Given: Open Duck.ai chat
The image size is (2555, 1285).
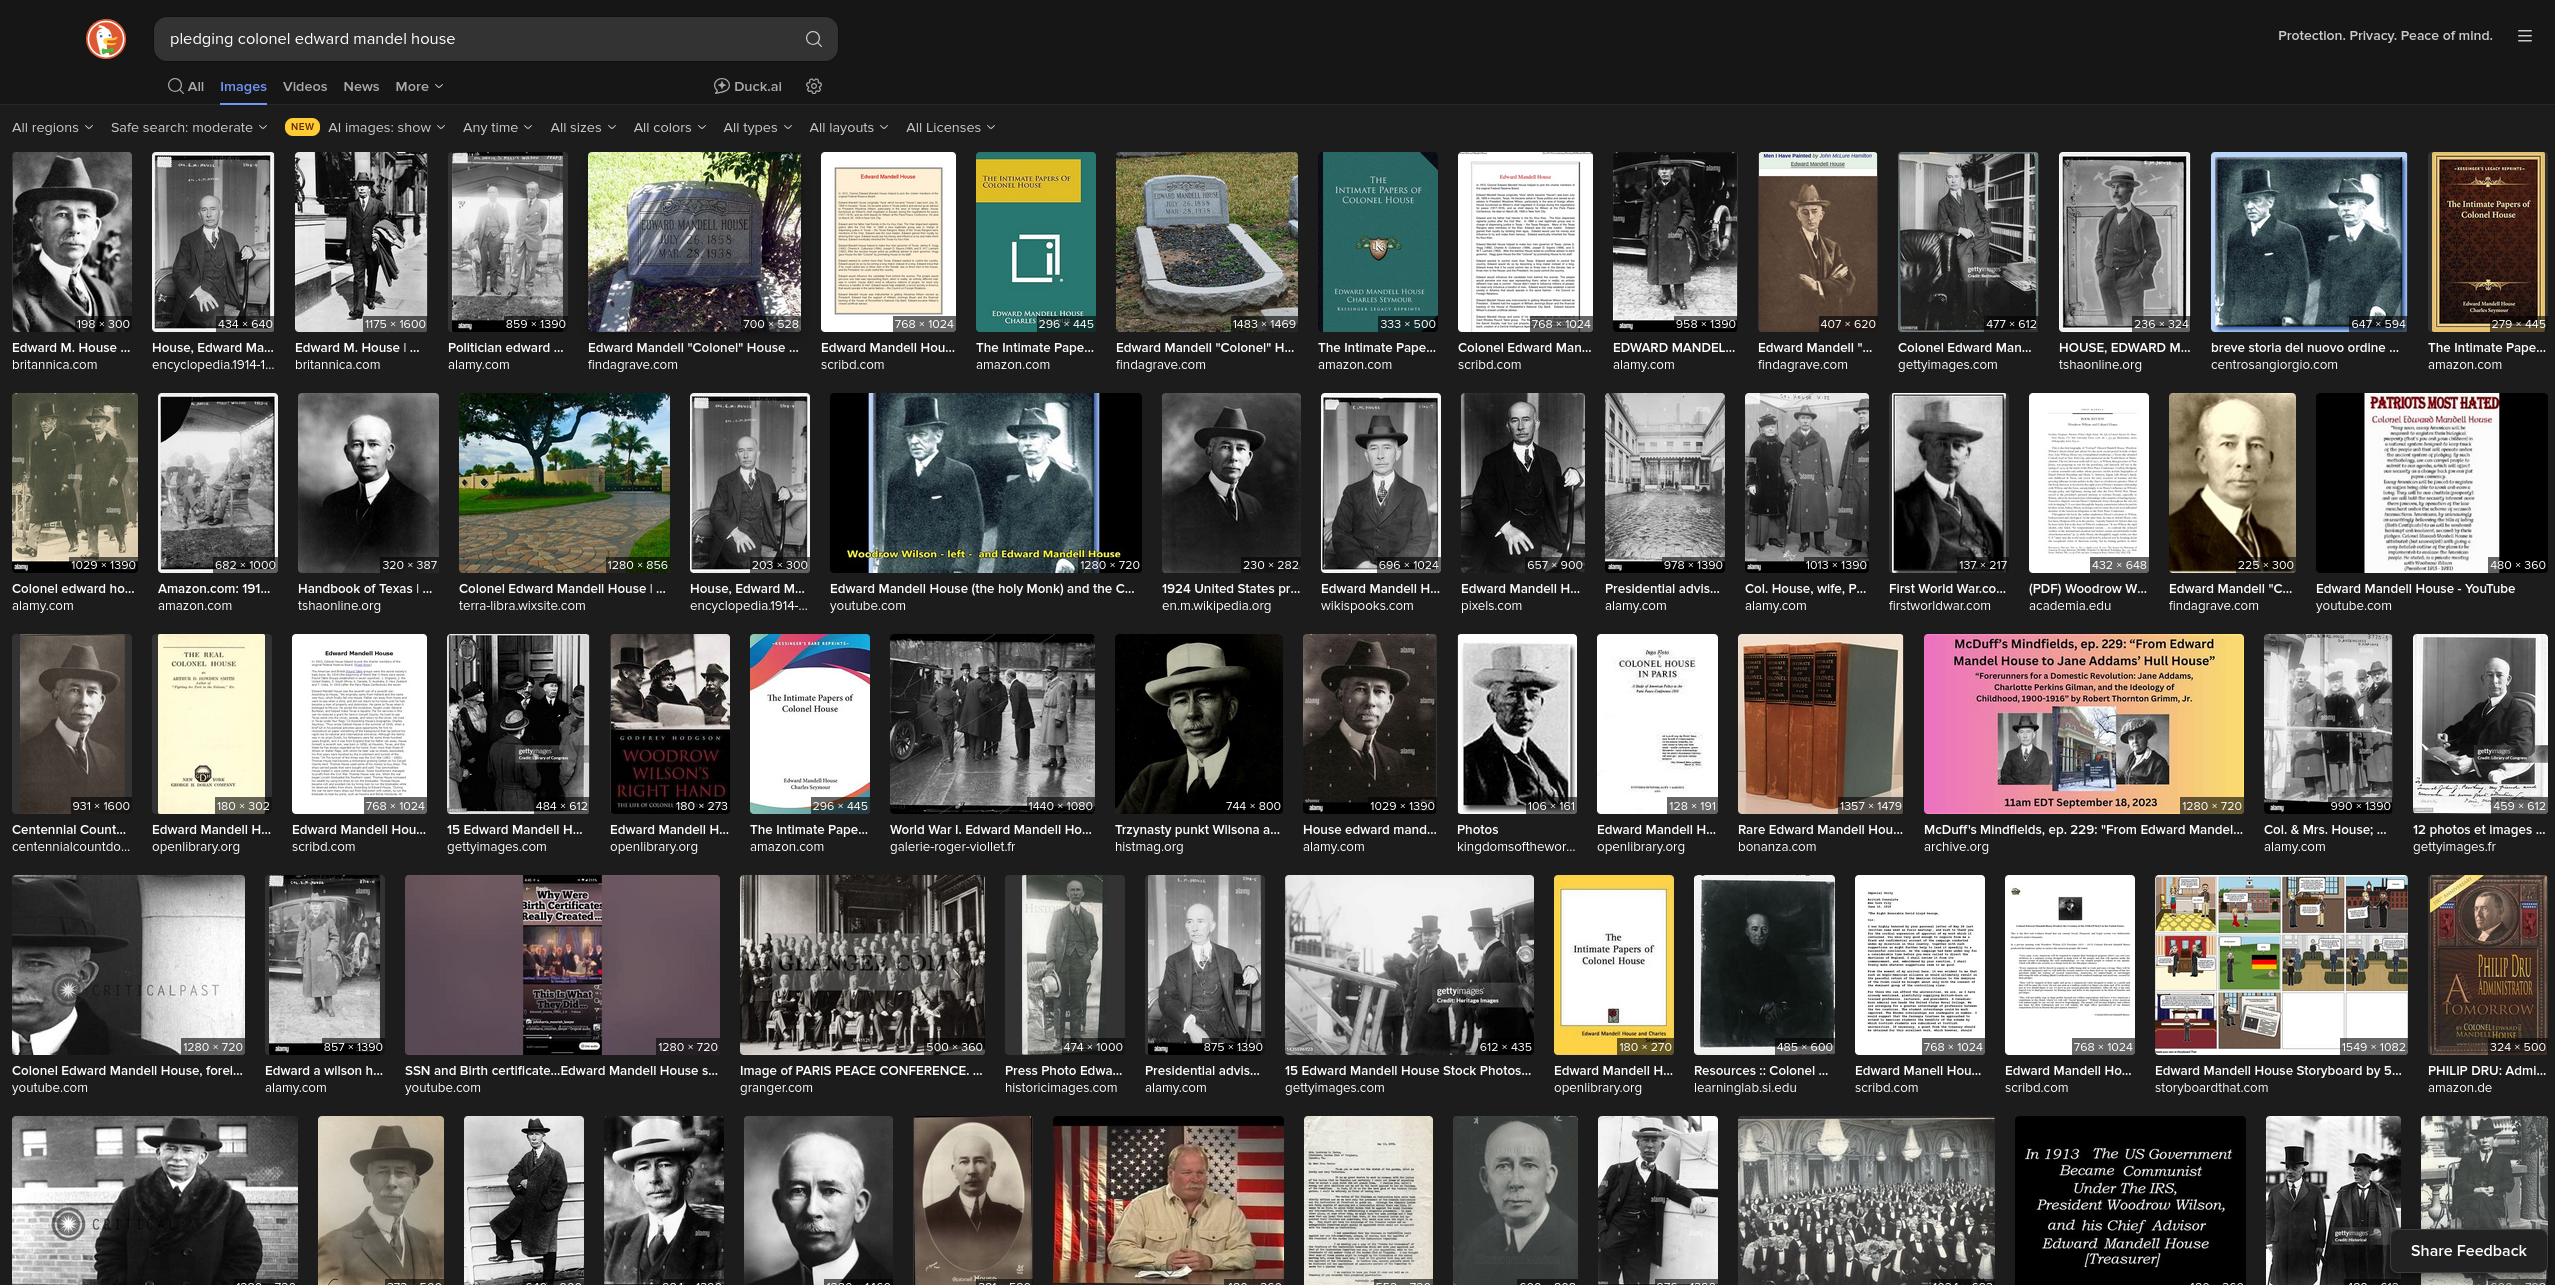Looking at the screenshot, I should (x=747, y=86).
